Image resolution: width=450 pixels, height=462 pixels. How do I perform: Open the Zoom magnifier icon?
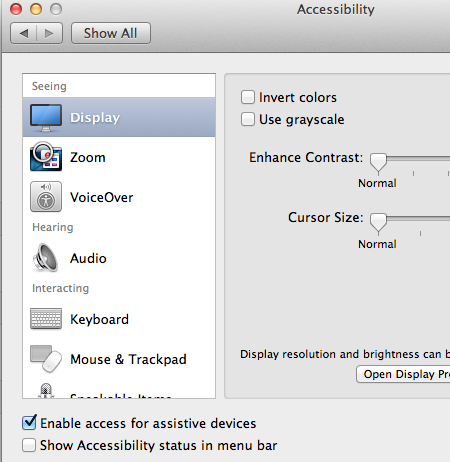pos(46,157)
